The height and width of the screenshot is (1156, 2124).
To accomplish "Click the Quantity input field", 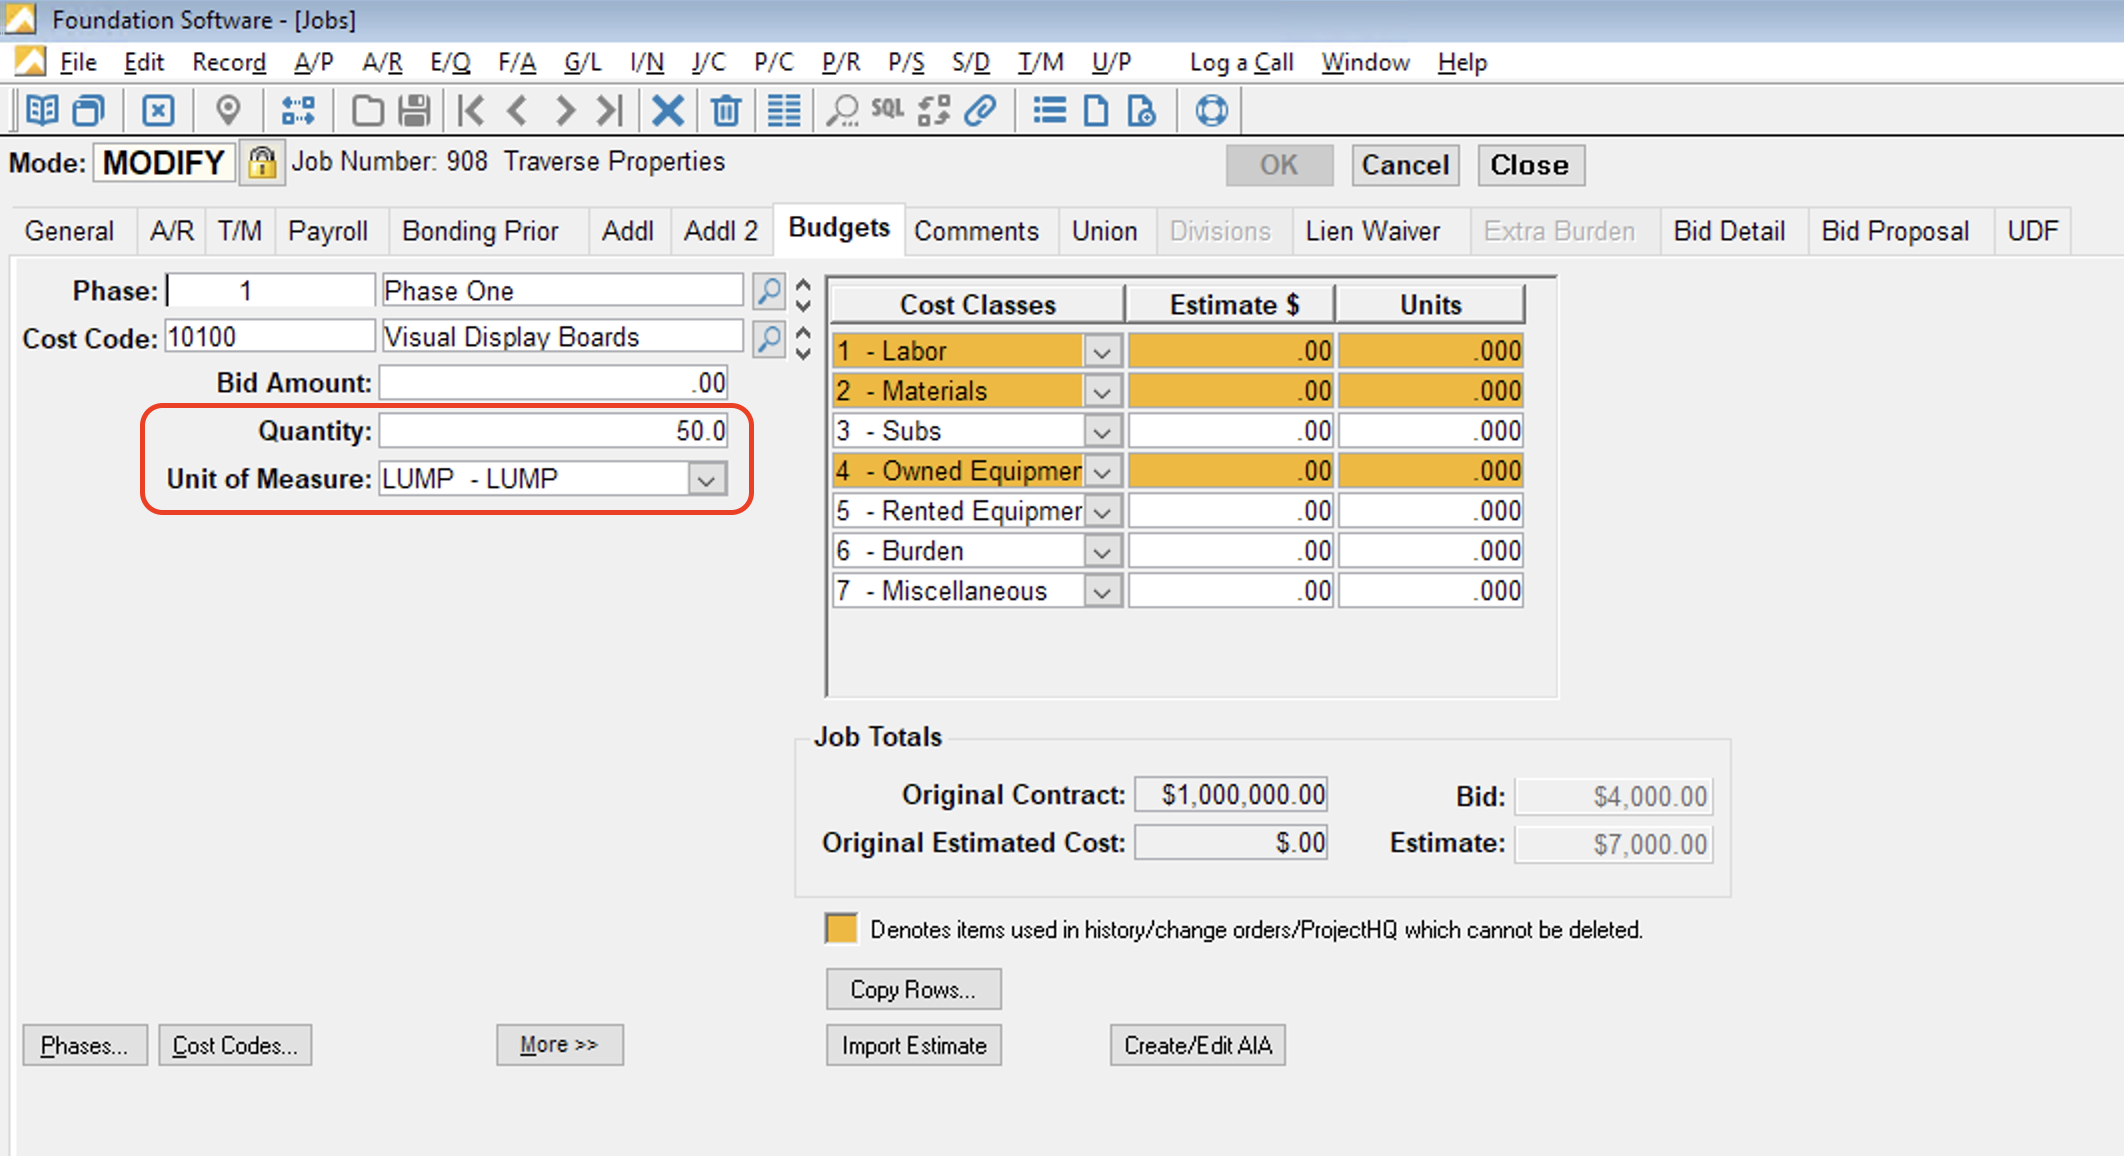I will click(555, 429).
